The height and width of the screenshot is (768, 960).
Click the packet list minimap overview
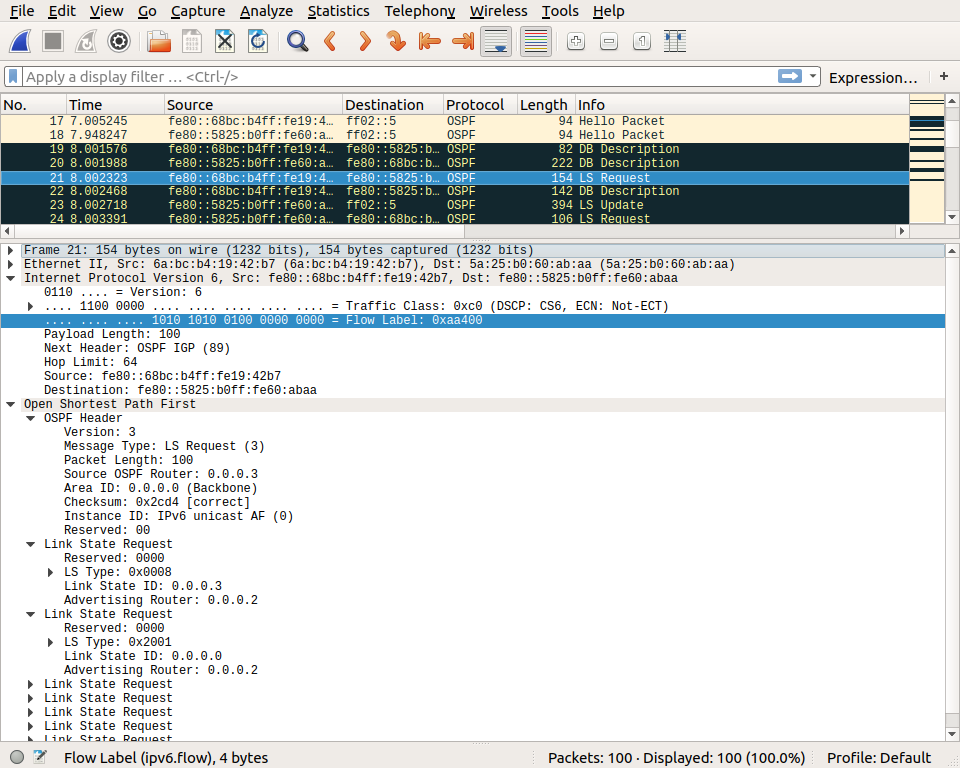(927, 159)
